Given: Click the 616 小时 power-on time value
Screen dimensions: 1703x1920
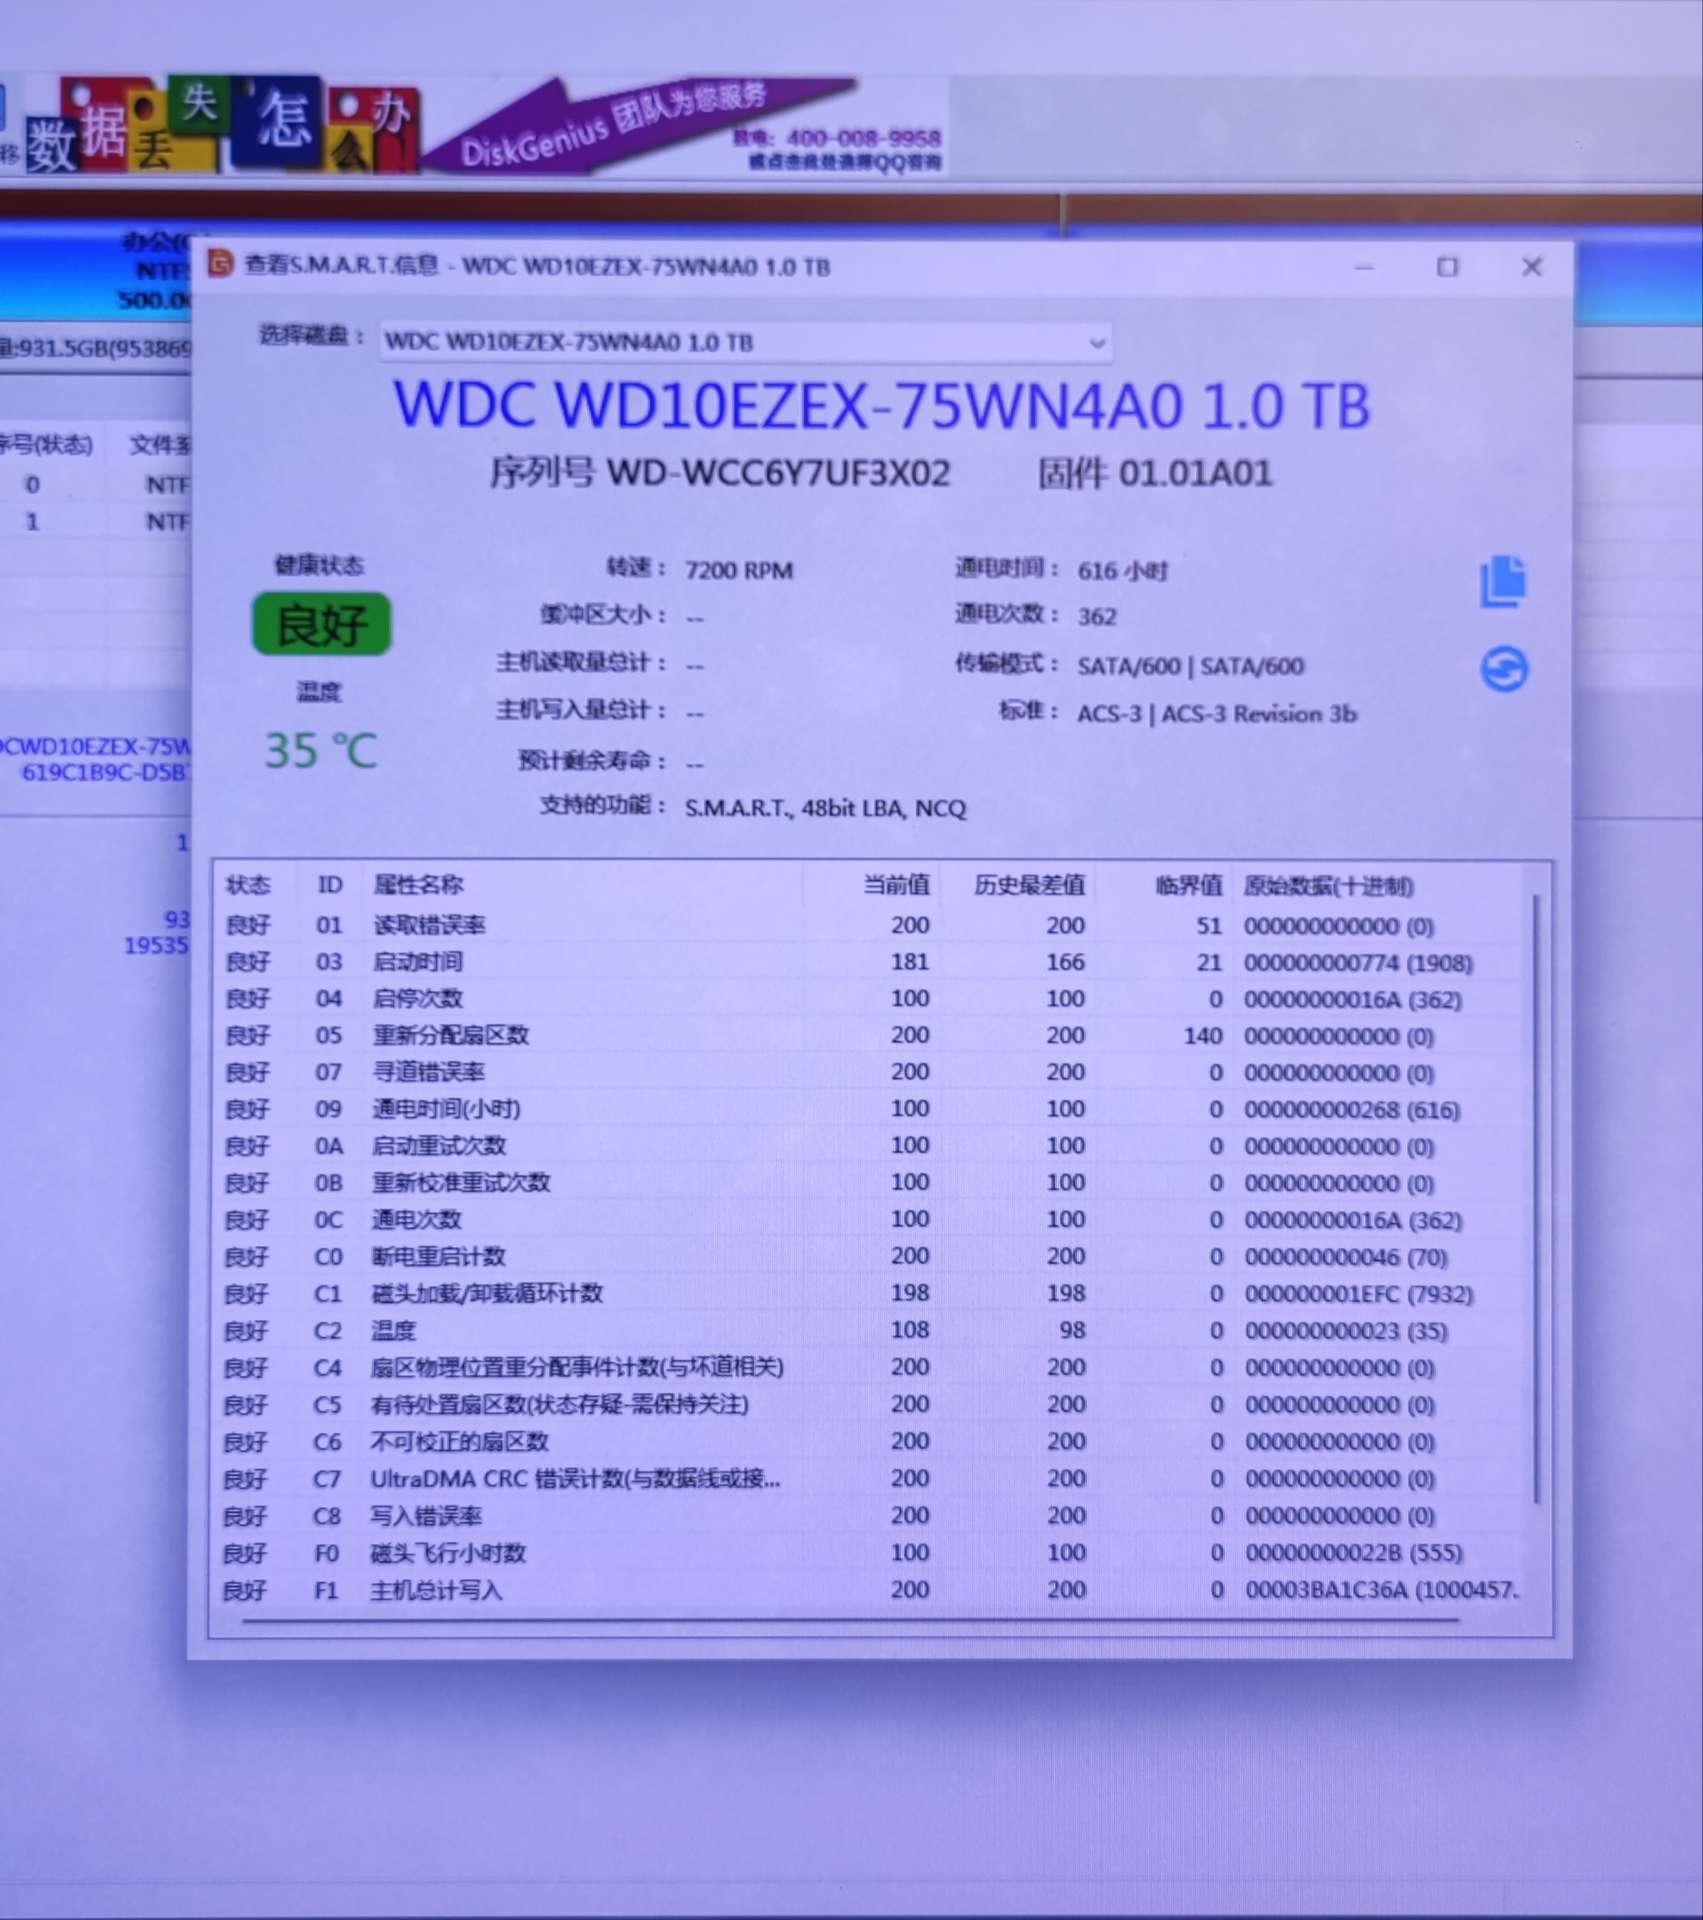Looking at the screenshot, I should (x=1122, y=570).
